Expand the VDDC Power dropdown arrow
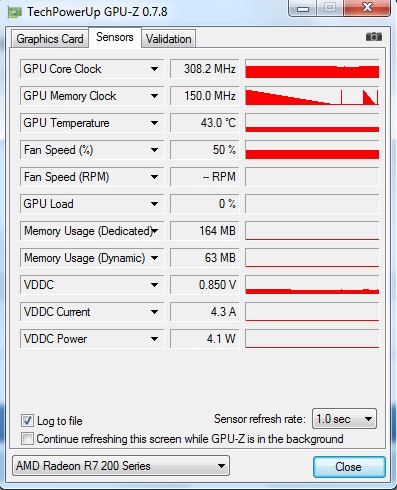The height and width of the screenshot is (490, 397). coord(154,339)
